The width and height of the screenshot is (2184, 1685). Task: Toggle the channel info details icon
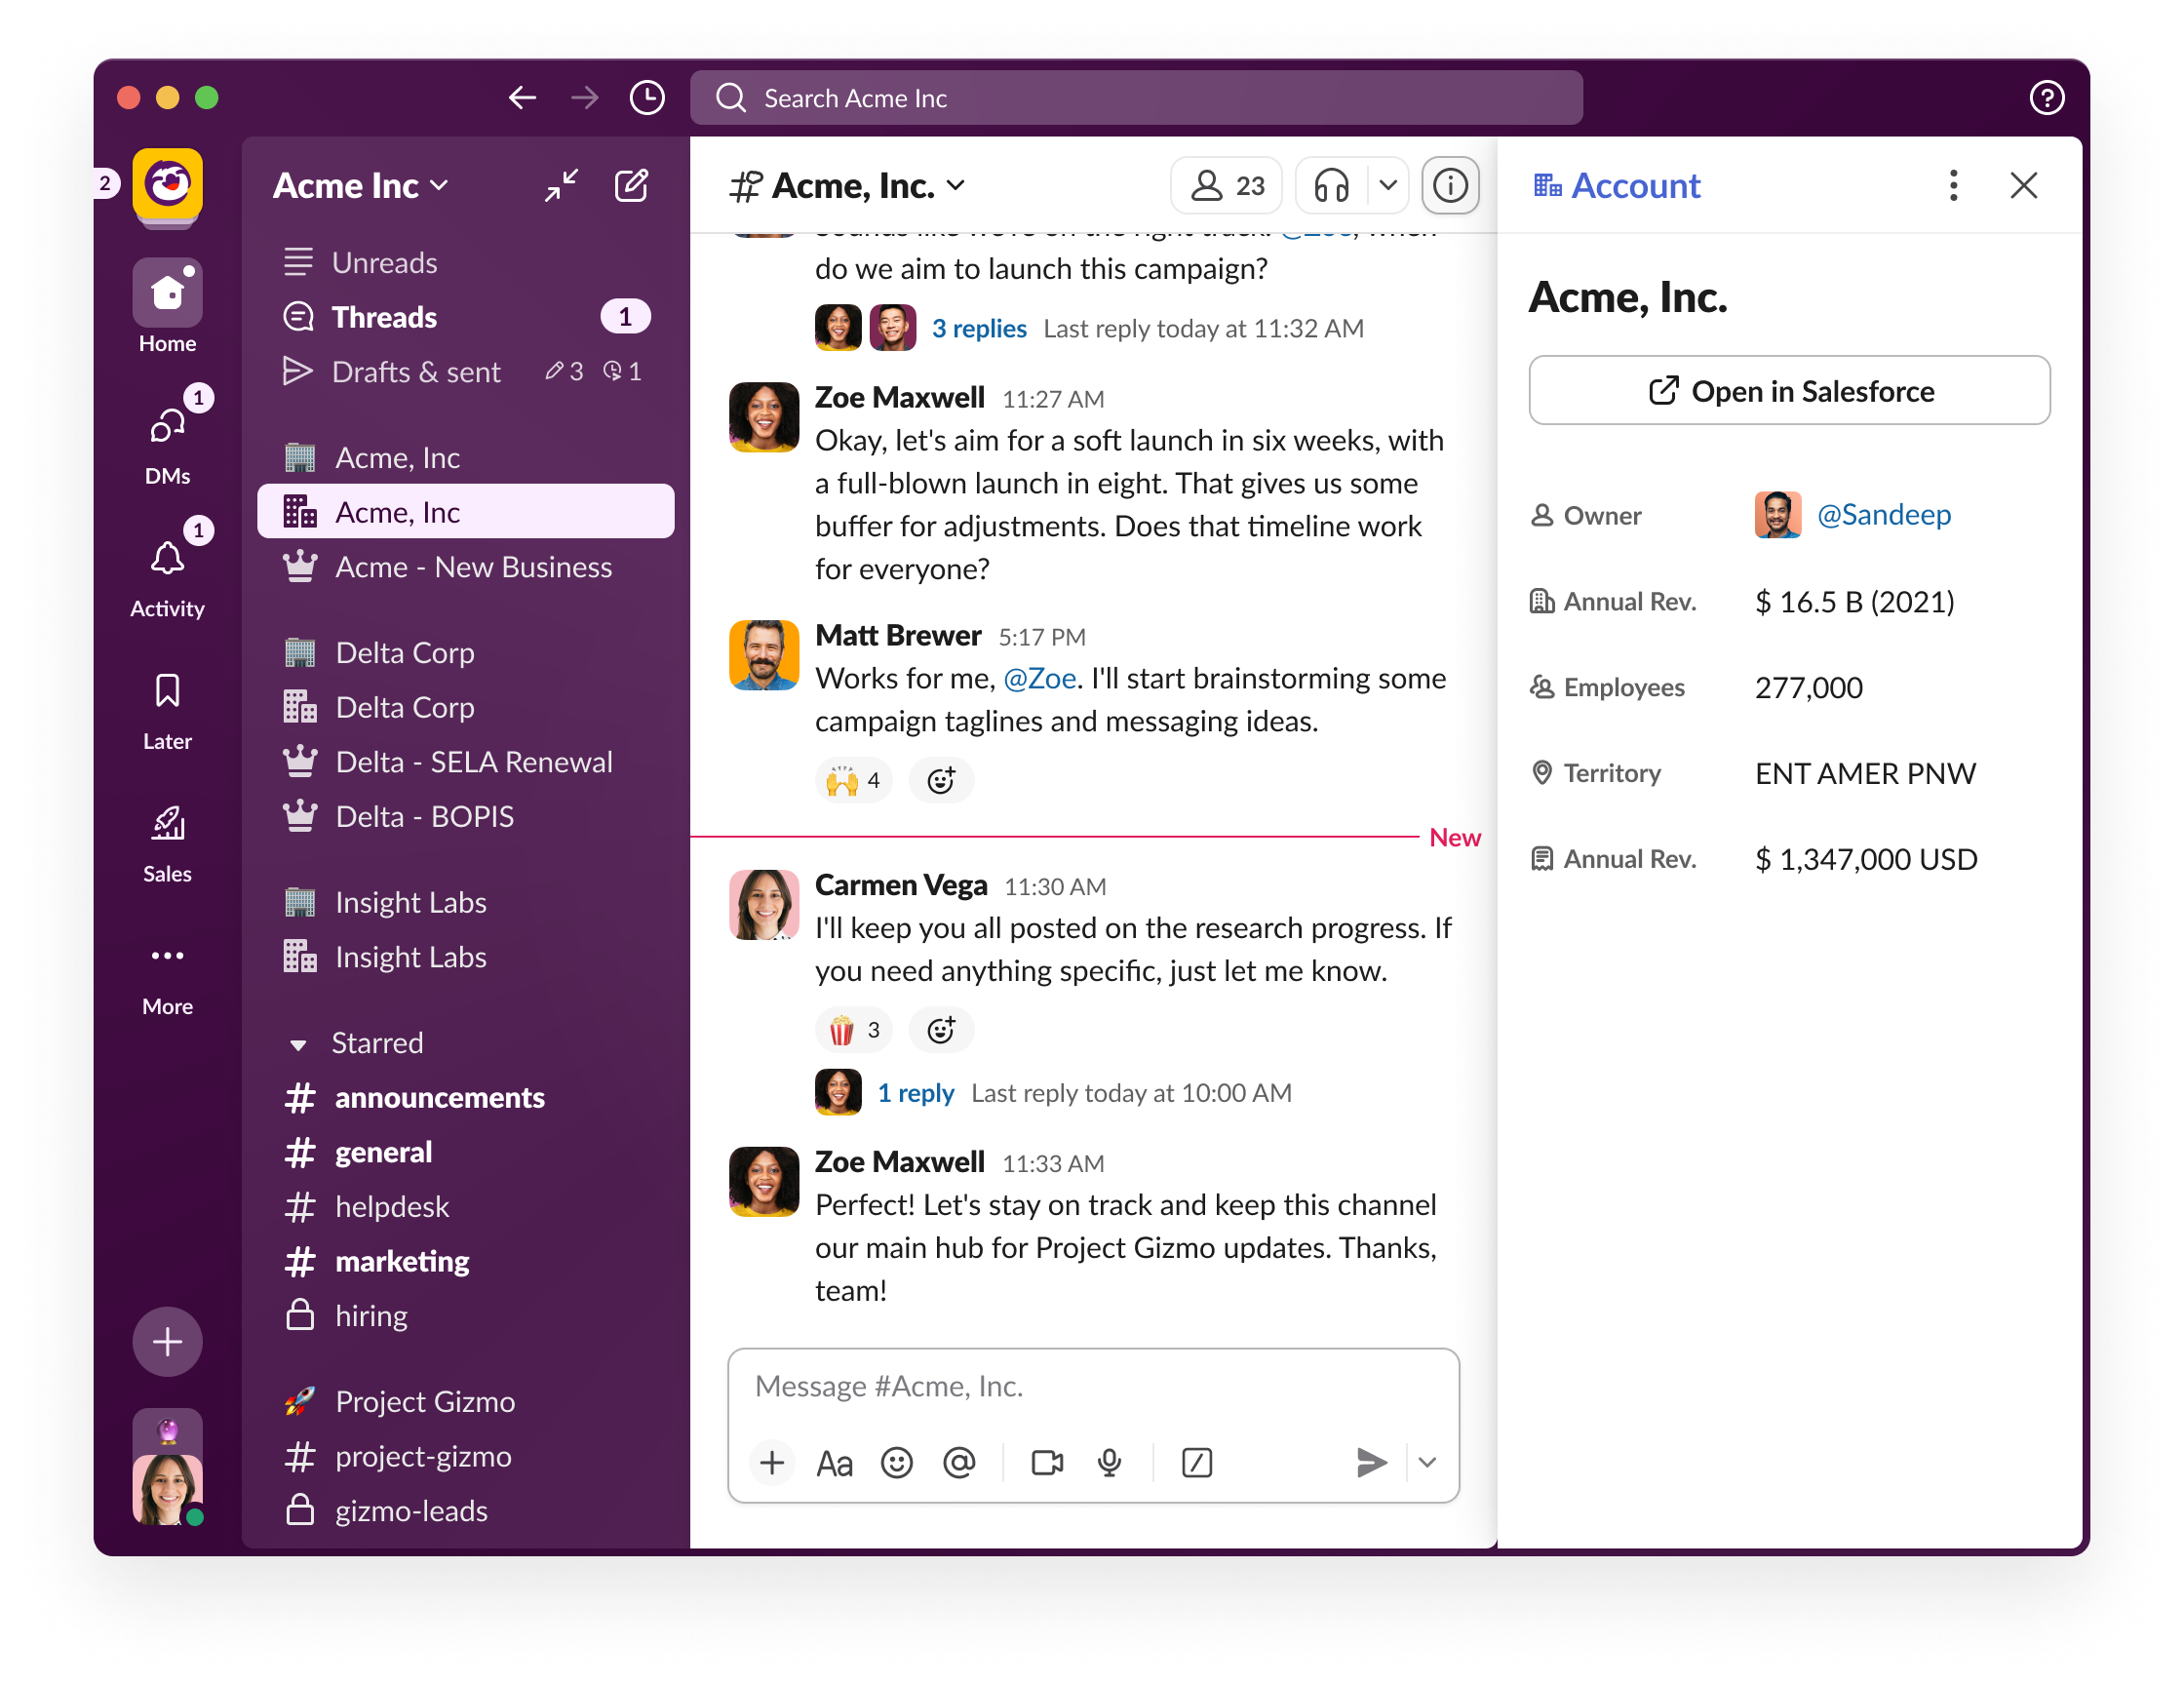pos(1450,185)
